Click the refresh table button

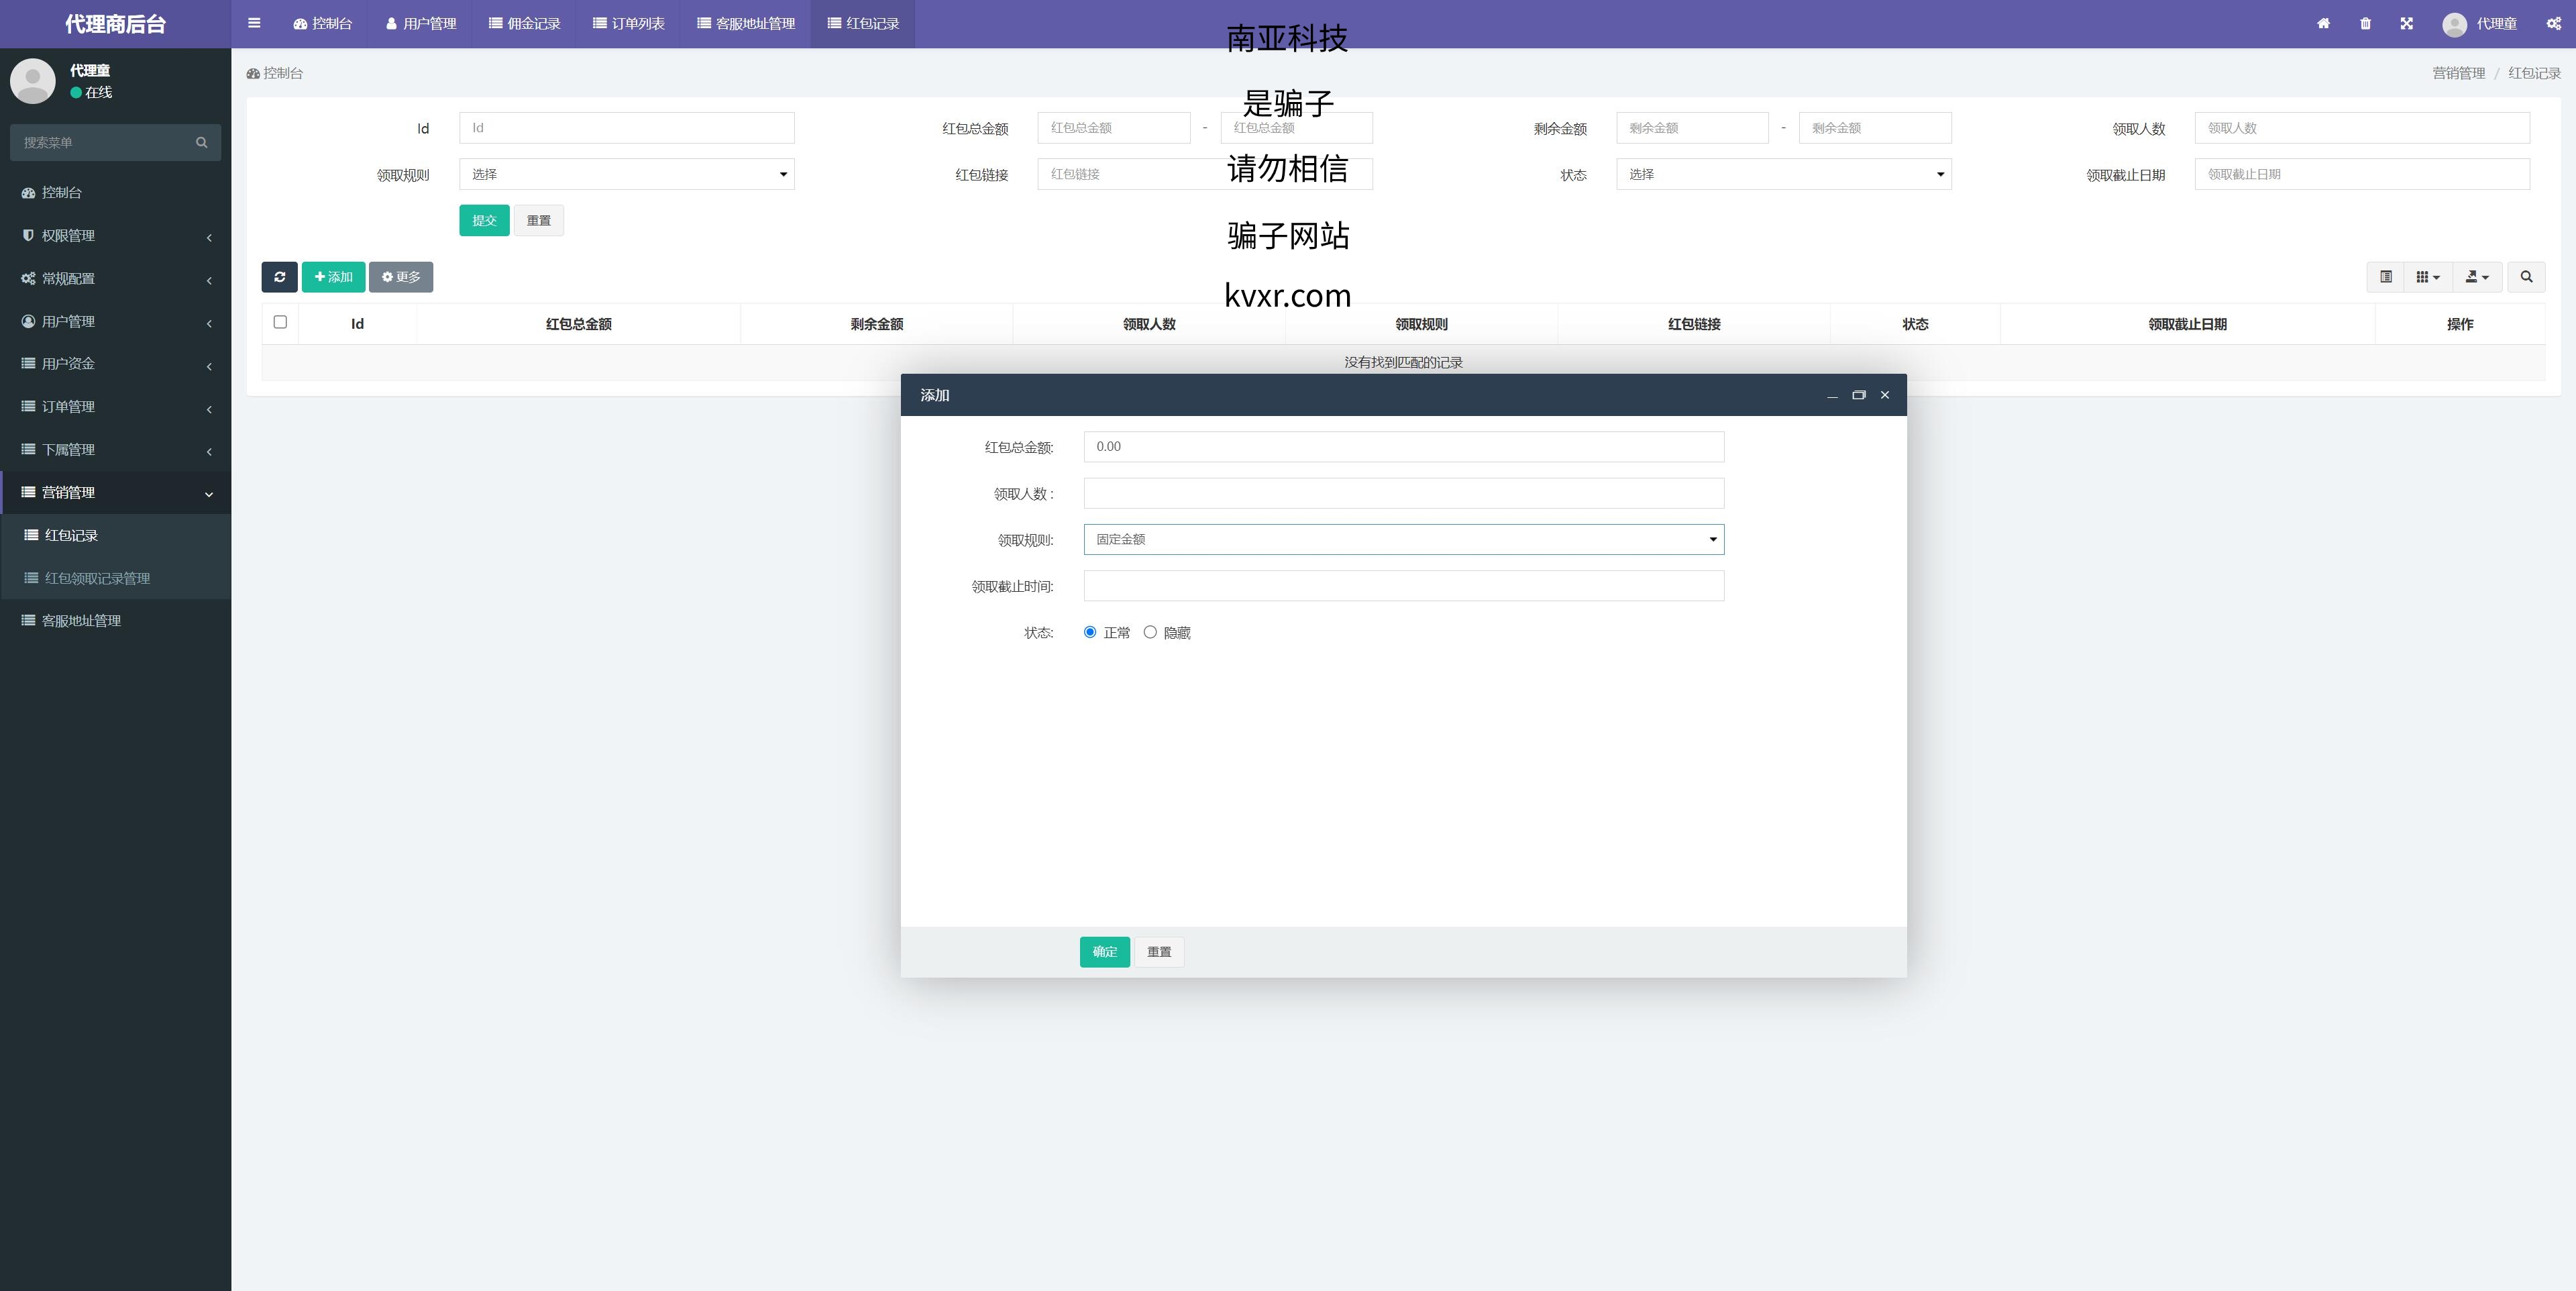[280, 277]
